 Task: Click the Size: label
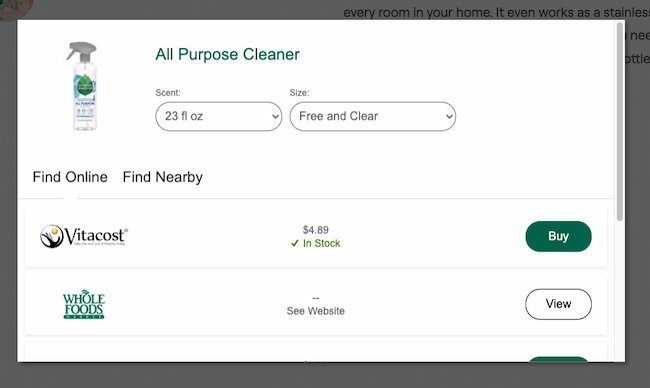299,93
